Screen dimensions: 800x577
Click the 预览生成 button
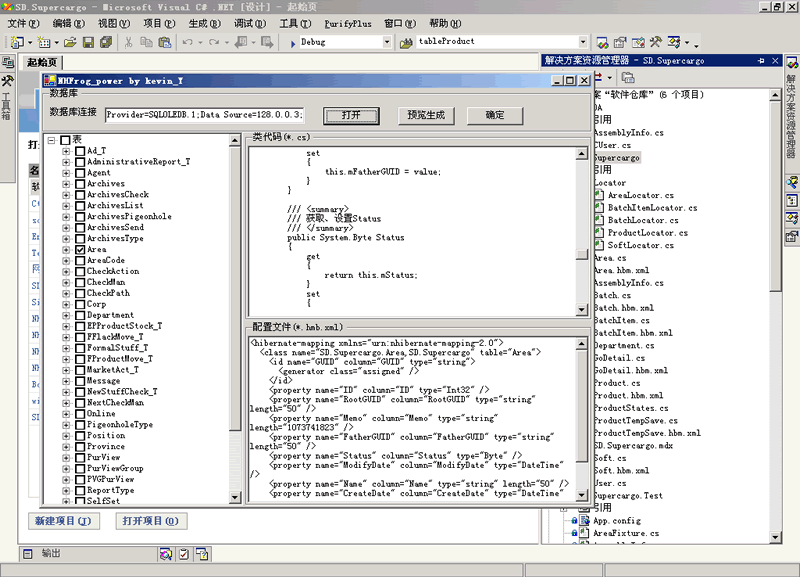[426, 115]
